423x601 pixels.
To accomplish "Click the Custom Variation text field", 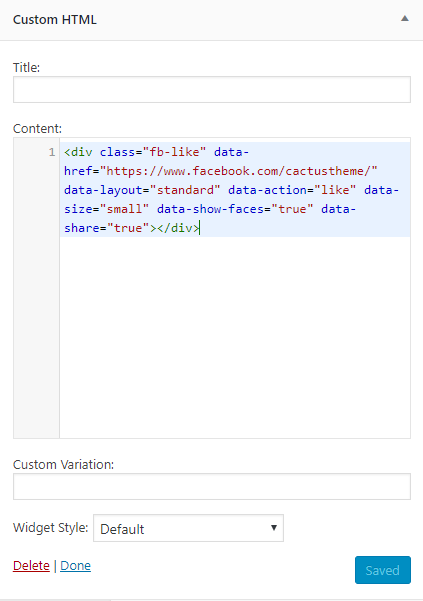I will [212, 487].
